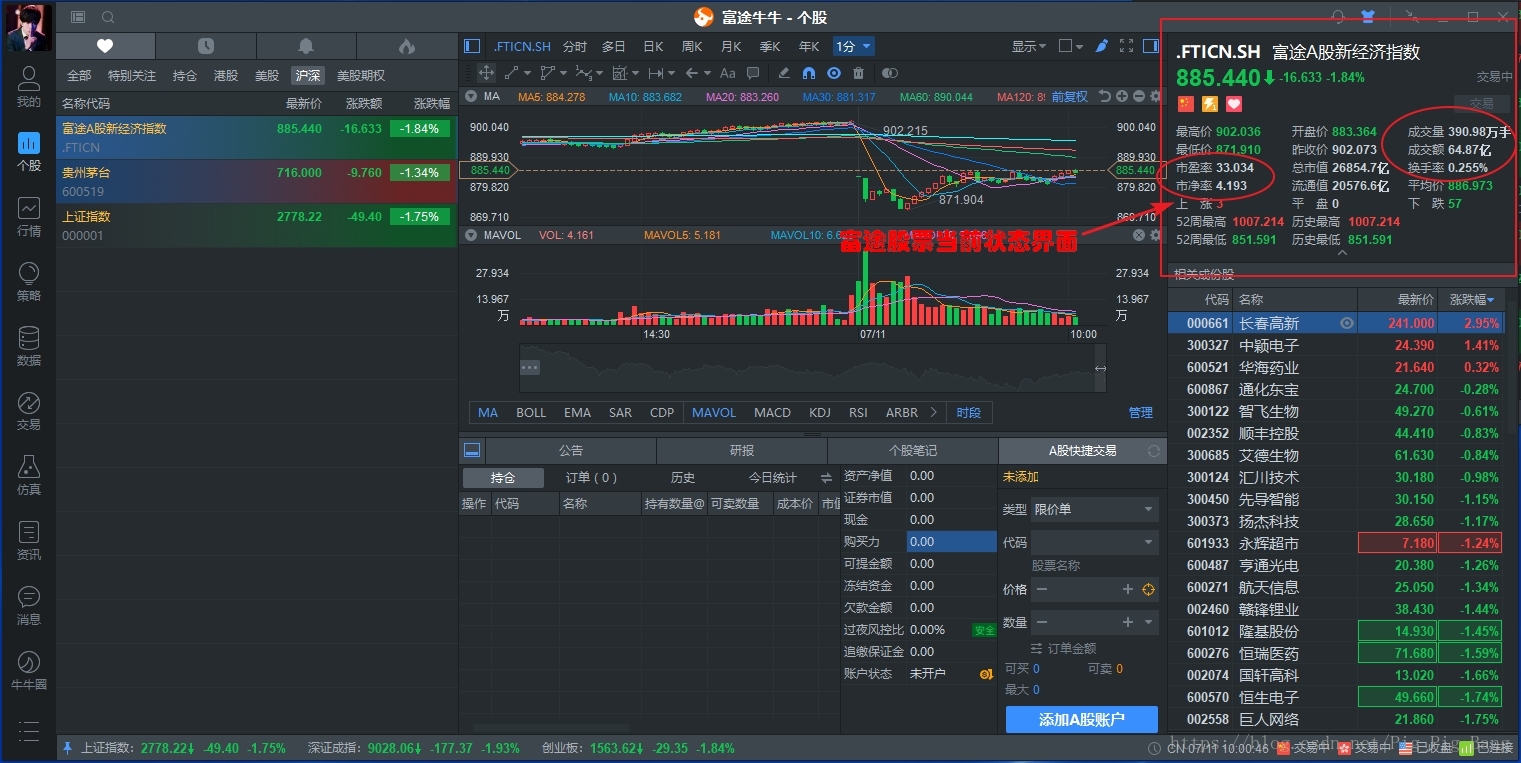Click the search magnifier icon in title bar

pyautogui.click(x=108, y=17)
